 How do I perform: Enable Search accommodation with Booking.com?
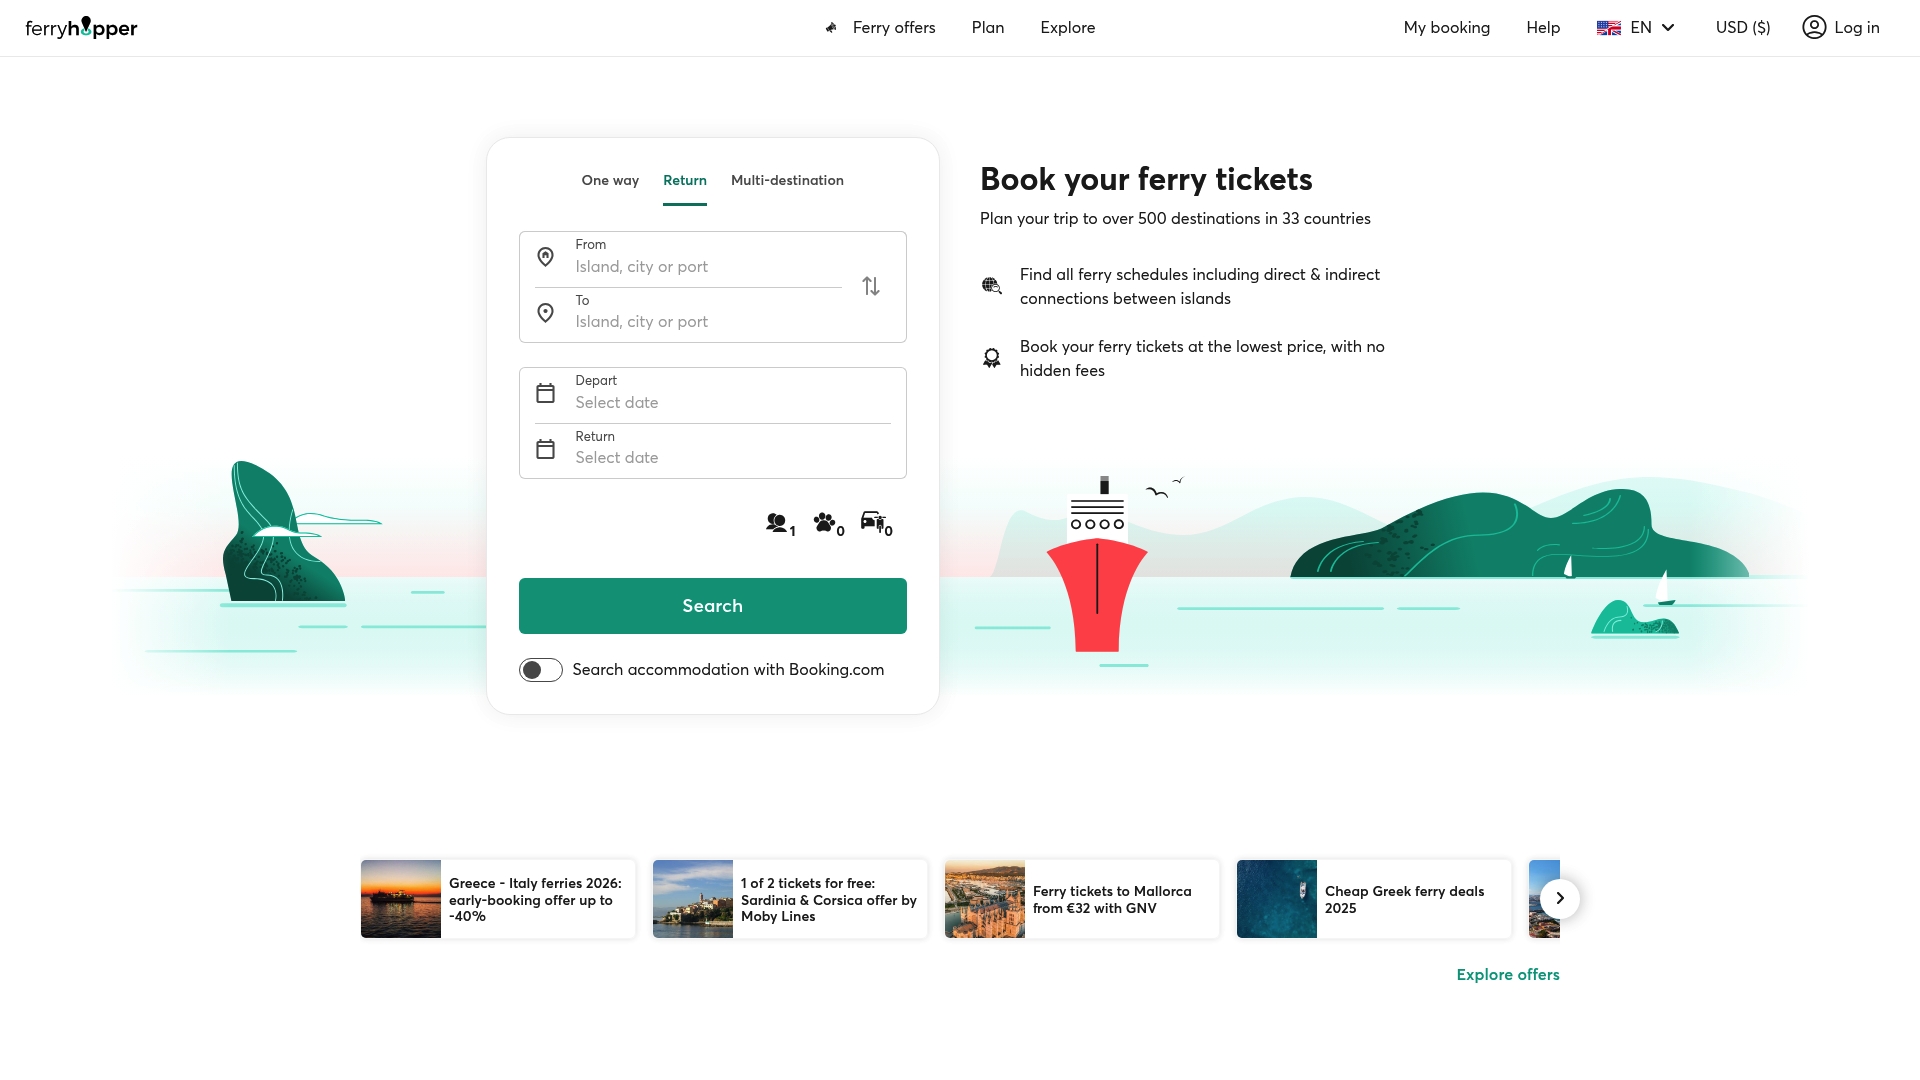(x=541, y=669)
